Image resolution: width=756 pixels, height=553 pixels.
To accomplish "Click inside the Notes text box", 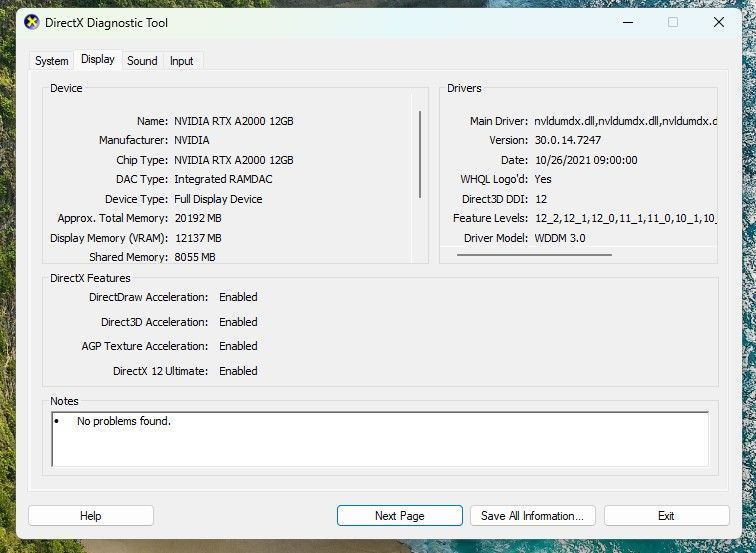I will (x=380, y=445).
